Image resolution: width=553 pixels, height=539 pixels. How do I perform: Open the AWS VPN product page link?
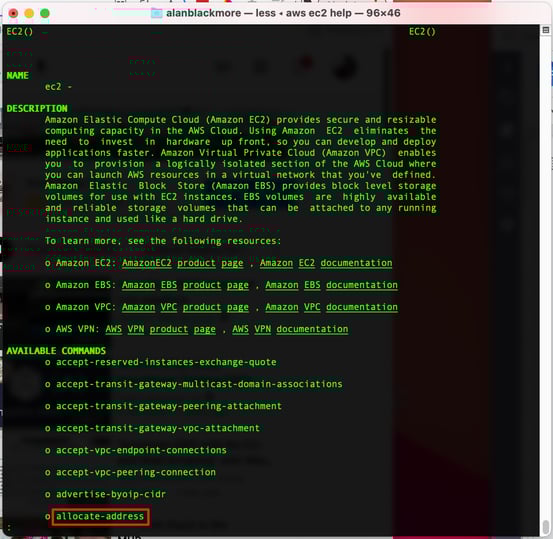(x=160, y=329)
